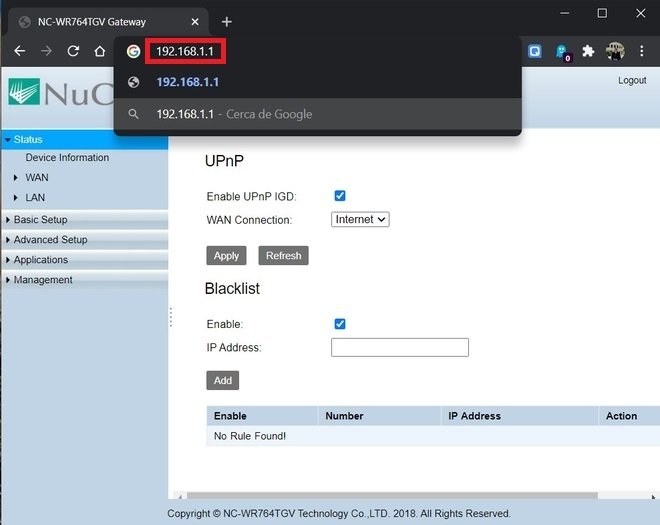Maximize the browser window
This screenshot has width=660, height=525.
(x=602, y=13)
